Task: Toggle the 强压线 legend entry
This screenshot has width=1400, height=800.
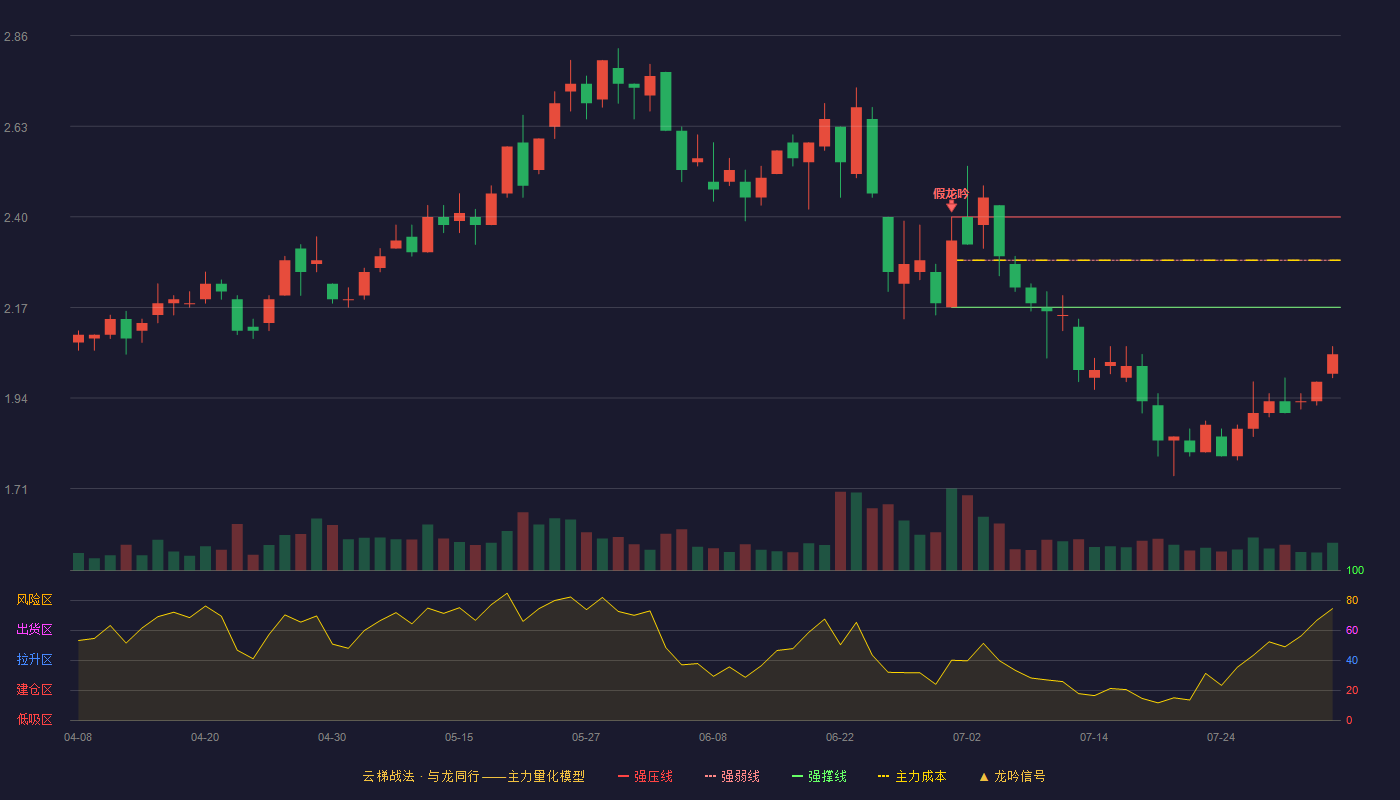Action: pos(645,776)
